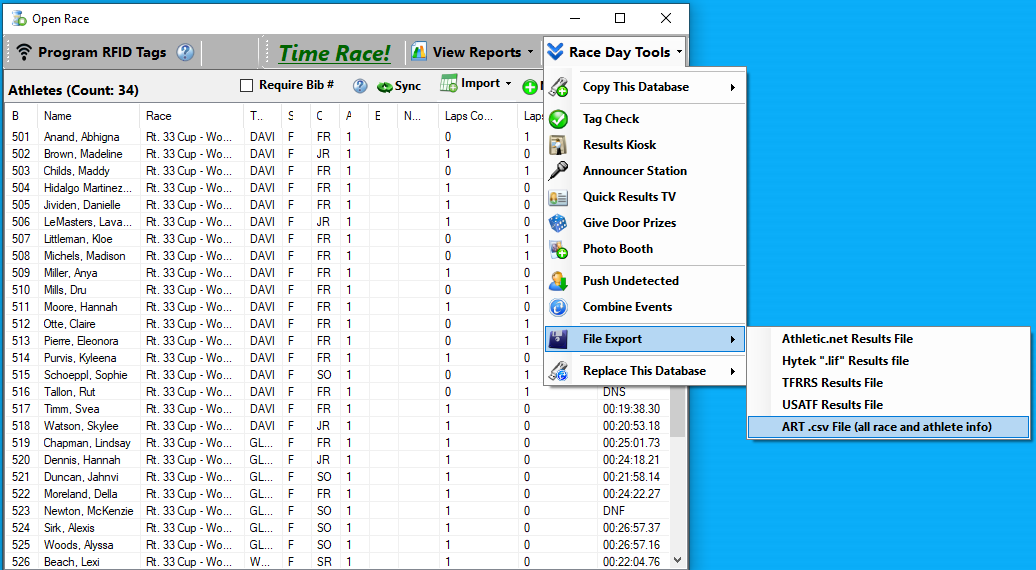1036x570 pixels.
Task: Select Combine Events
Action: click(645, 307)
